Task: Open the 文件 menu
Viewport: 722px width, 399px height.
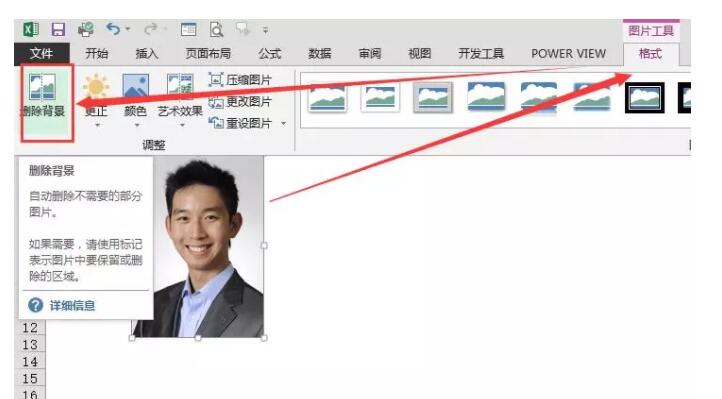Action: click(x=41, y=54)
